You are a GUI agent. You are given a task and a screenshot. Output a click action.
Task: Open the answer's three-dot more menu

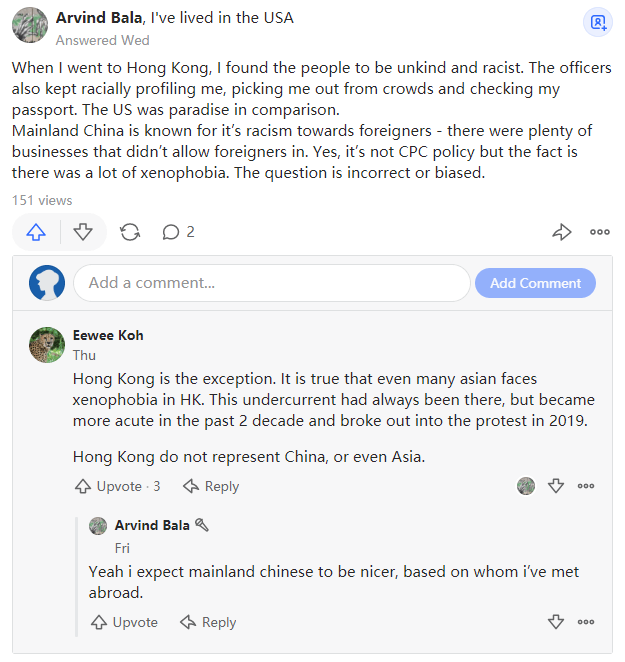(599, 232)
